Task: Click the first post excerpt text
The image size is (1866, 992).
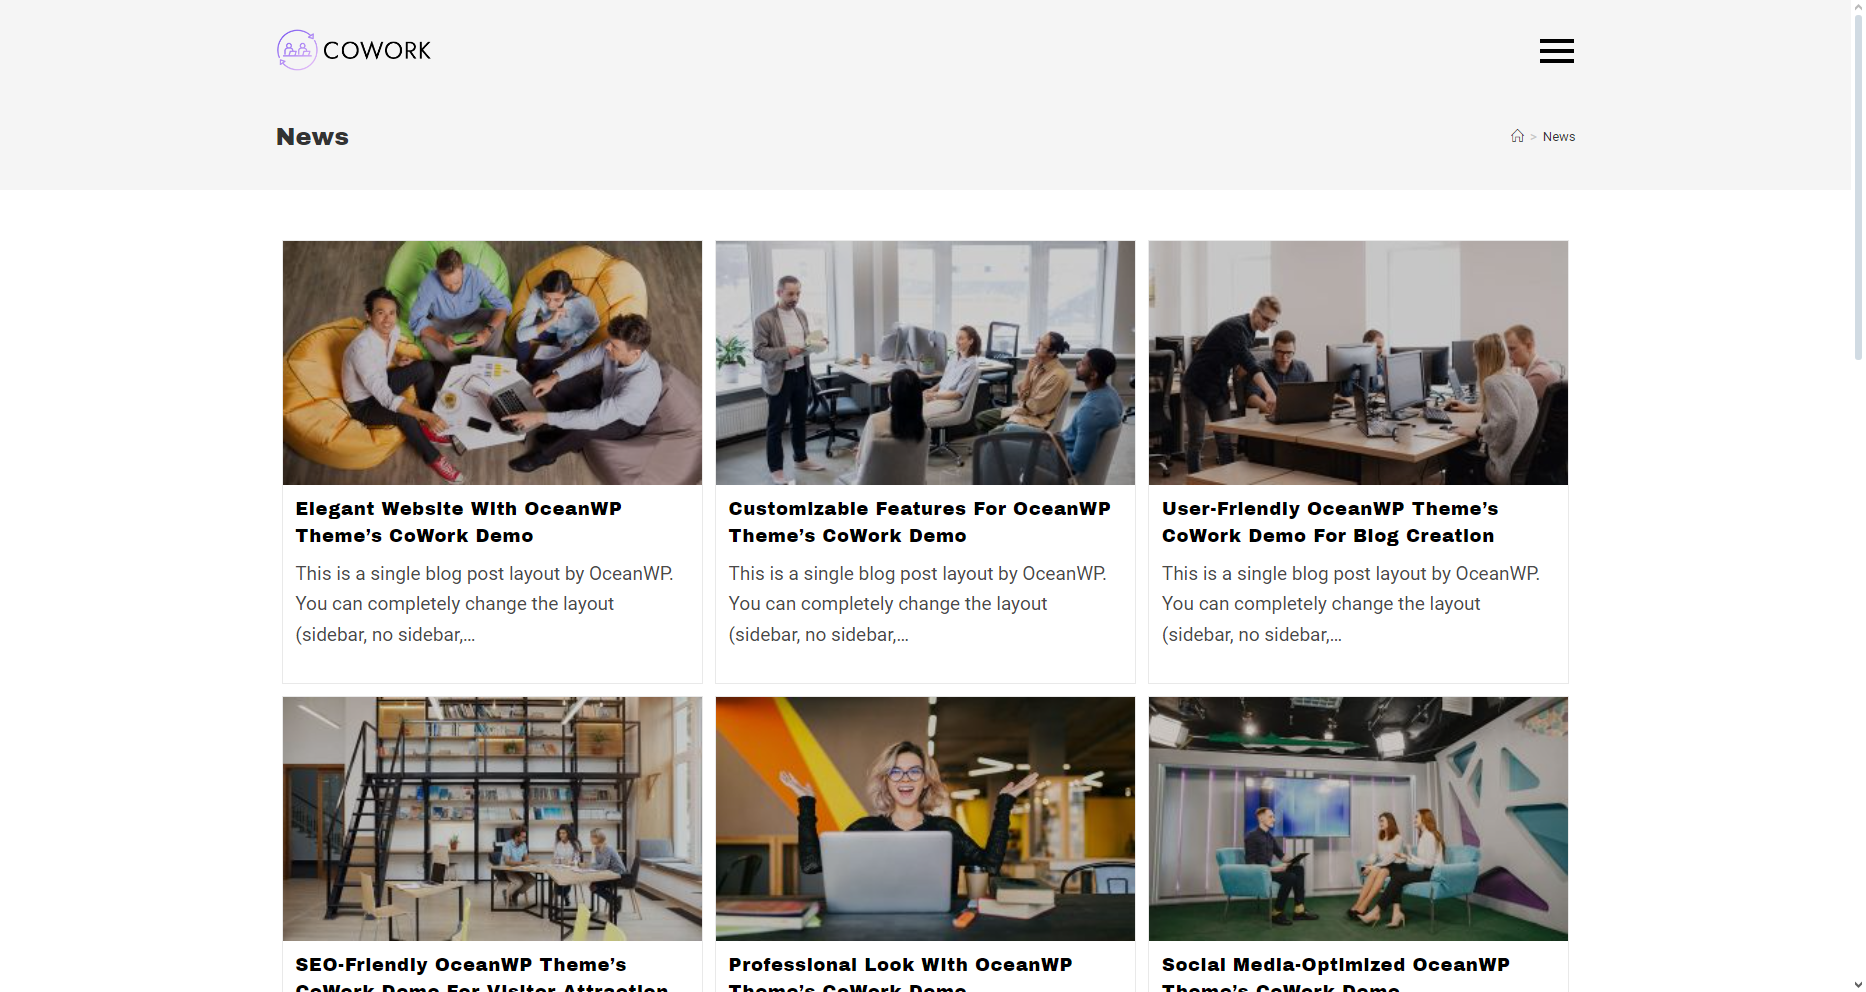Action: [x=484, y=604]
